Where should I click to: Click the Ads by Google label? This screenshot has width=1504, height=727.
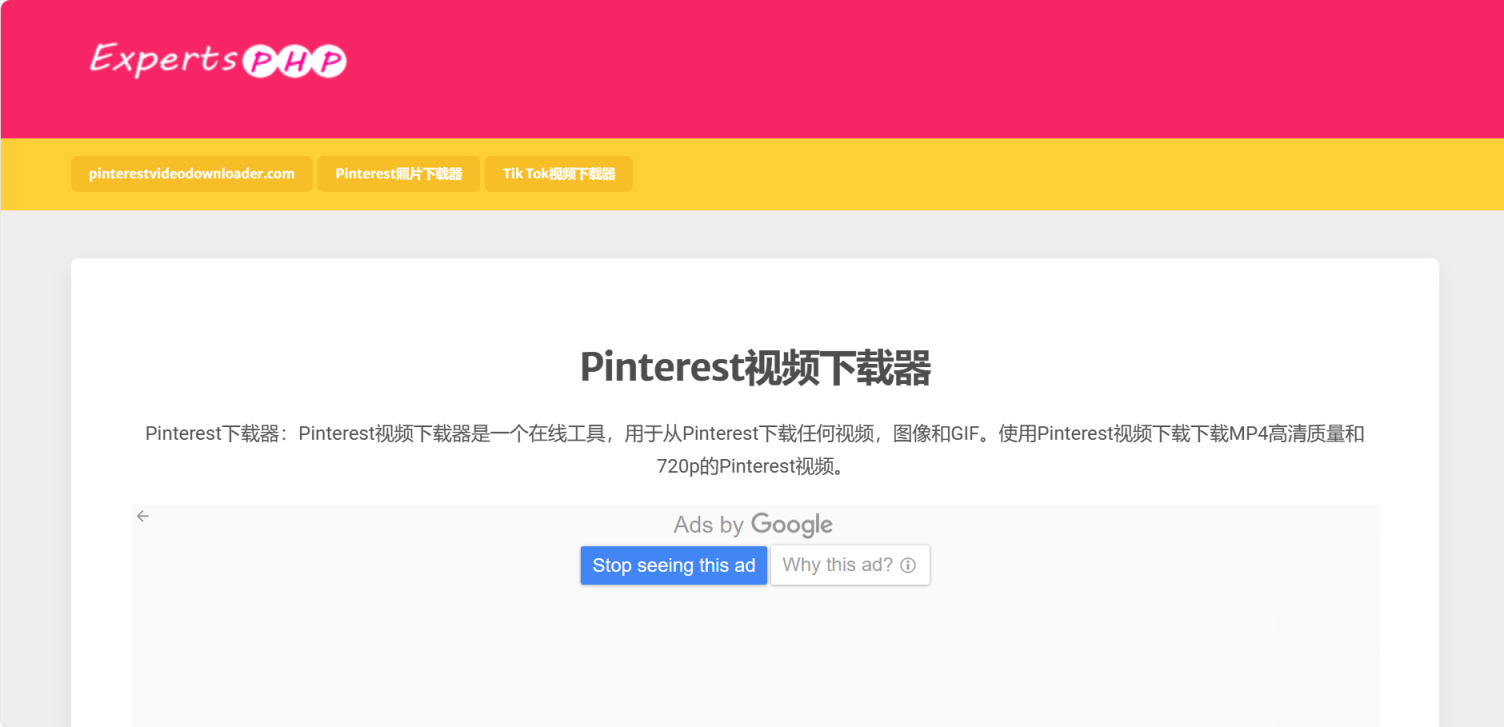[752, 524]
